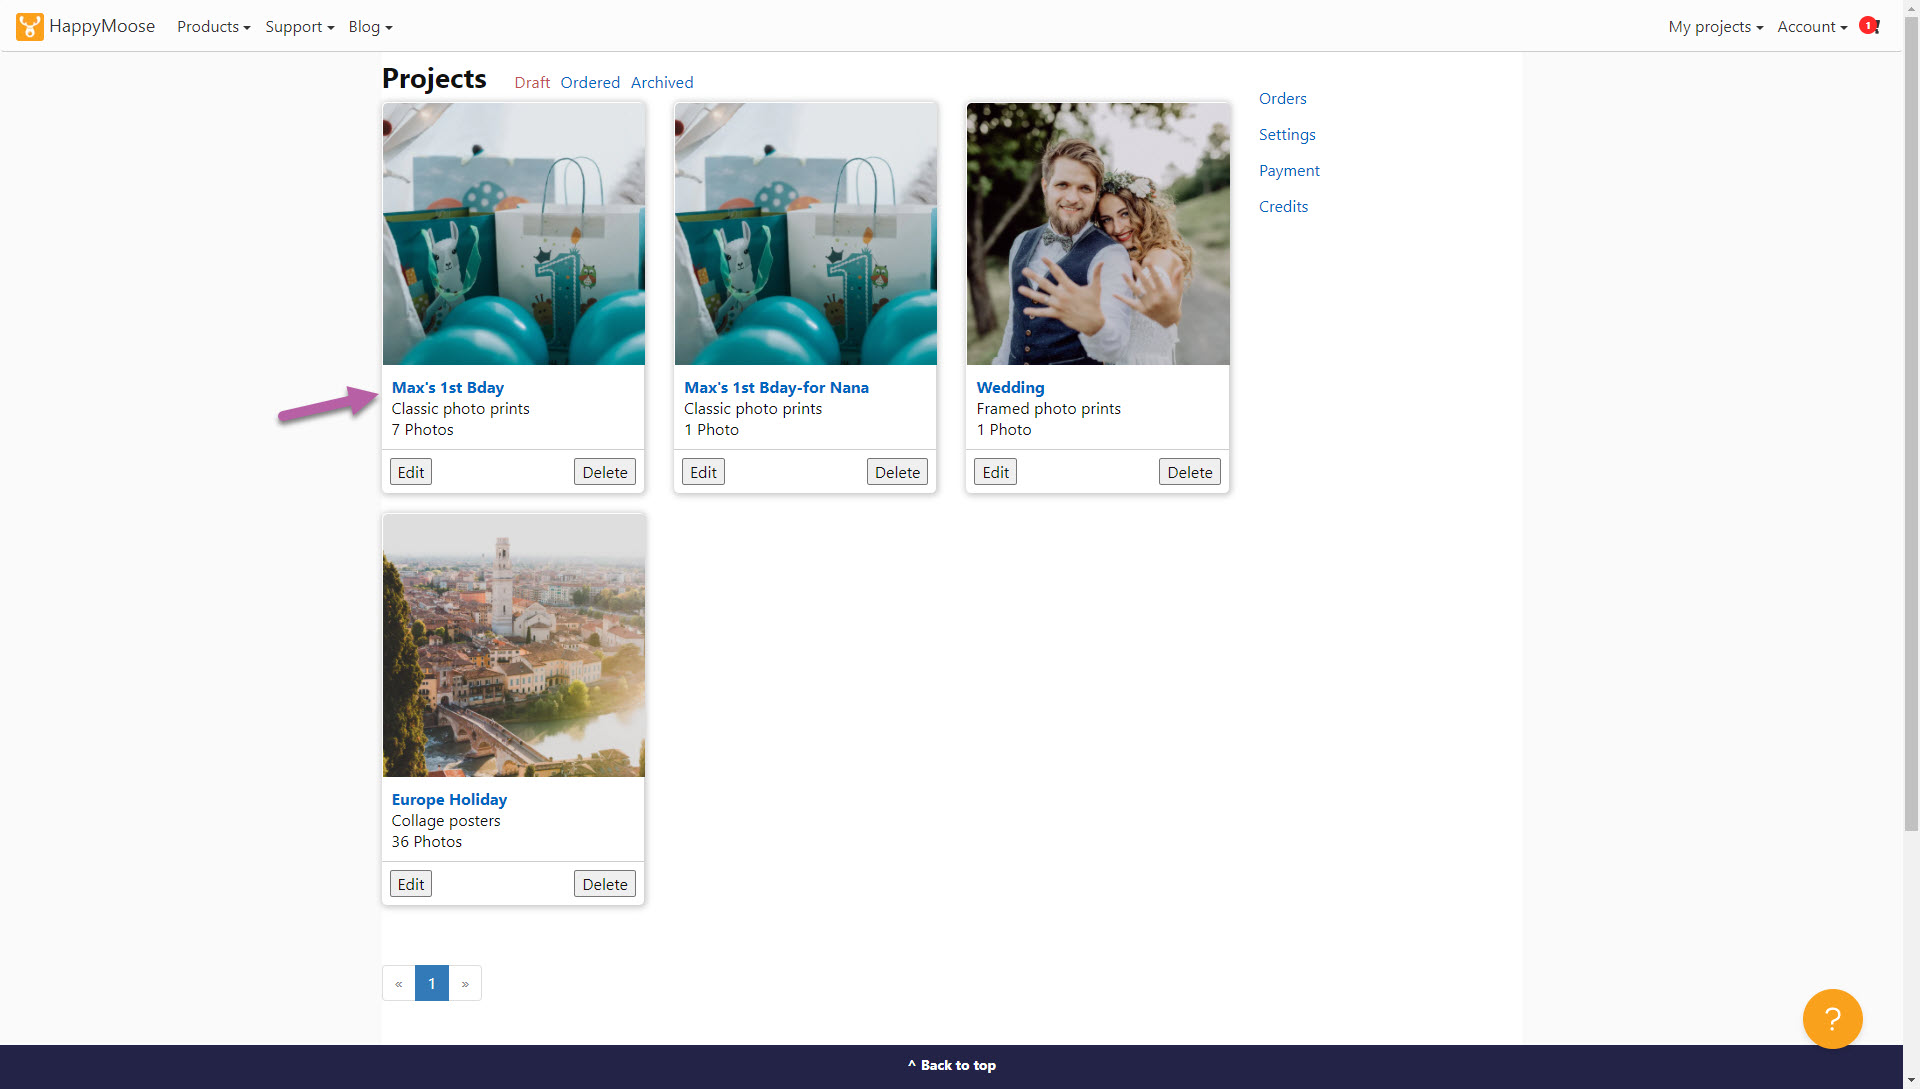Screen dimensions: 1920x1089
Task: Open the My projects dropdown
Action: [1715, 26]
